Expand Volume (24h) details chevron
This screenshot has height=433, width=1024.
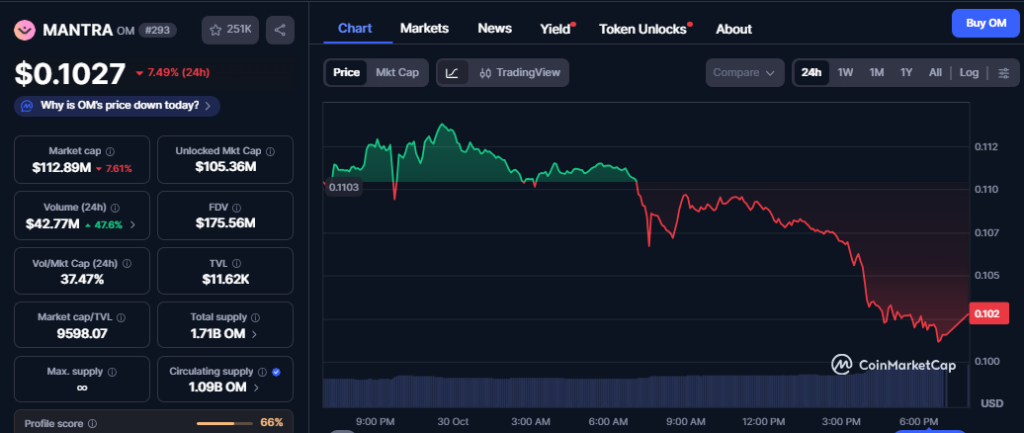click(x=133, y=225)
